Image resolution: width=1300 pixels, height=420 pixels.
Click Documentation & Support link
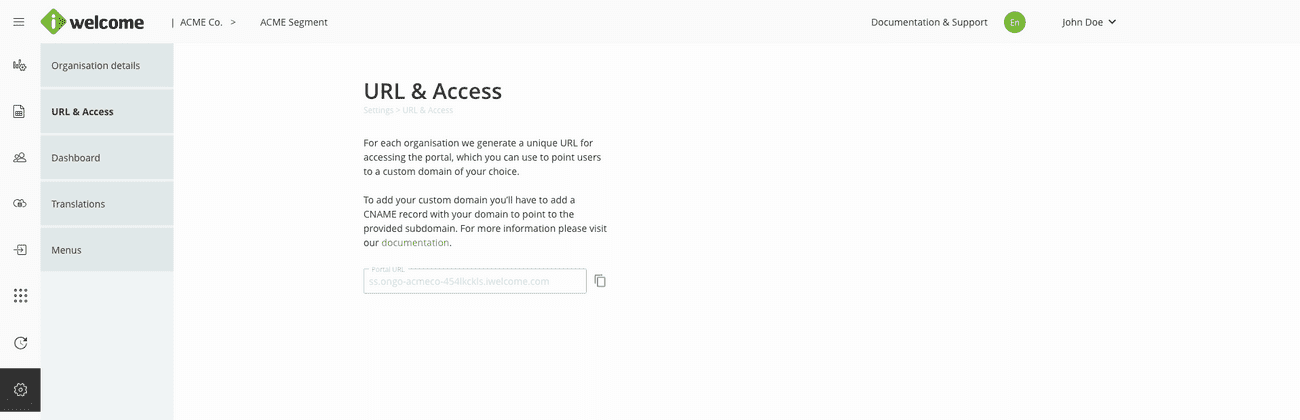point(929,22)
